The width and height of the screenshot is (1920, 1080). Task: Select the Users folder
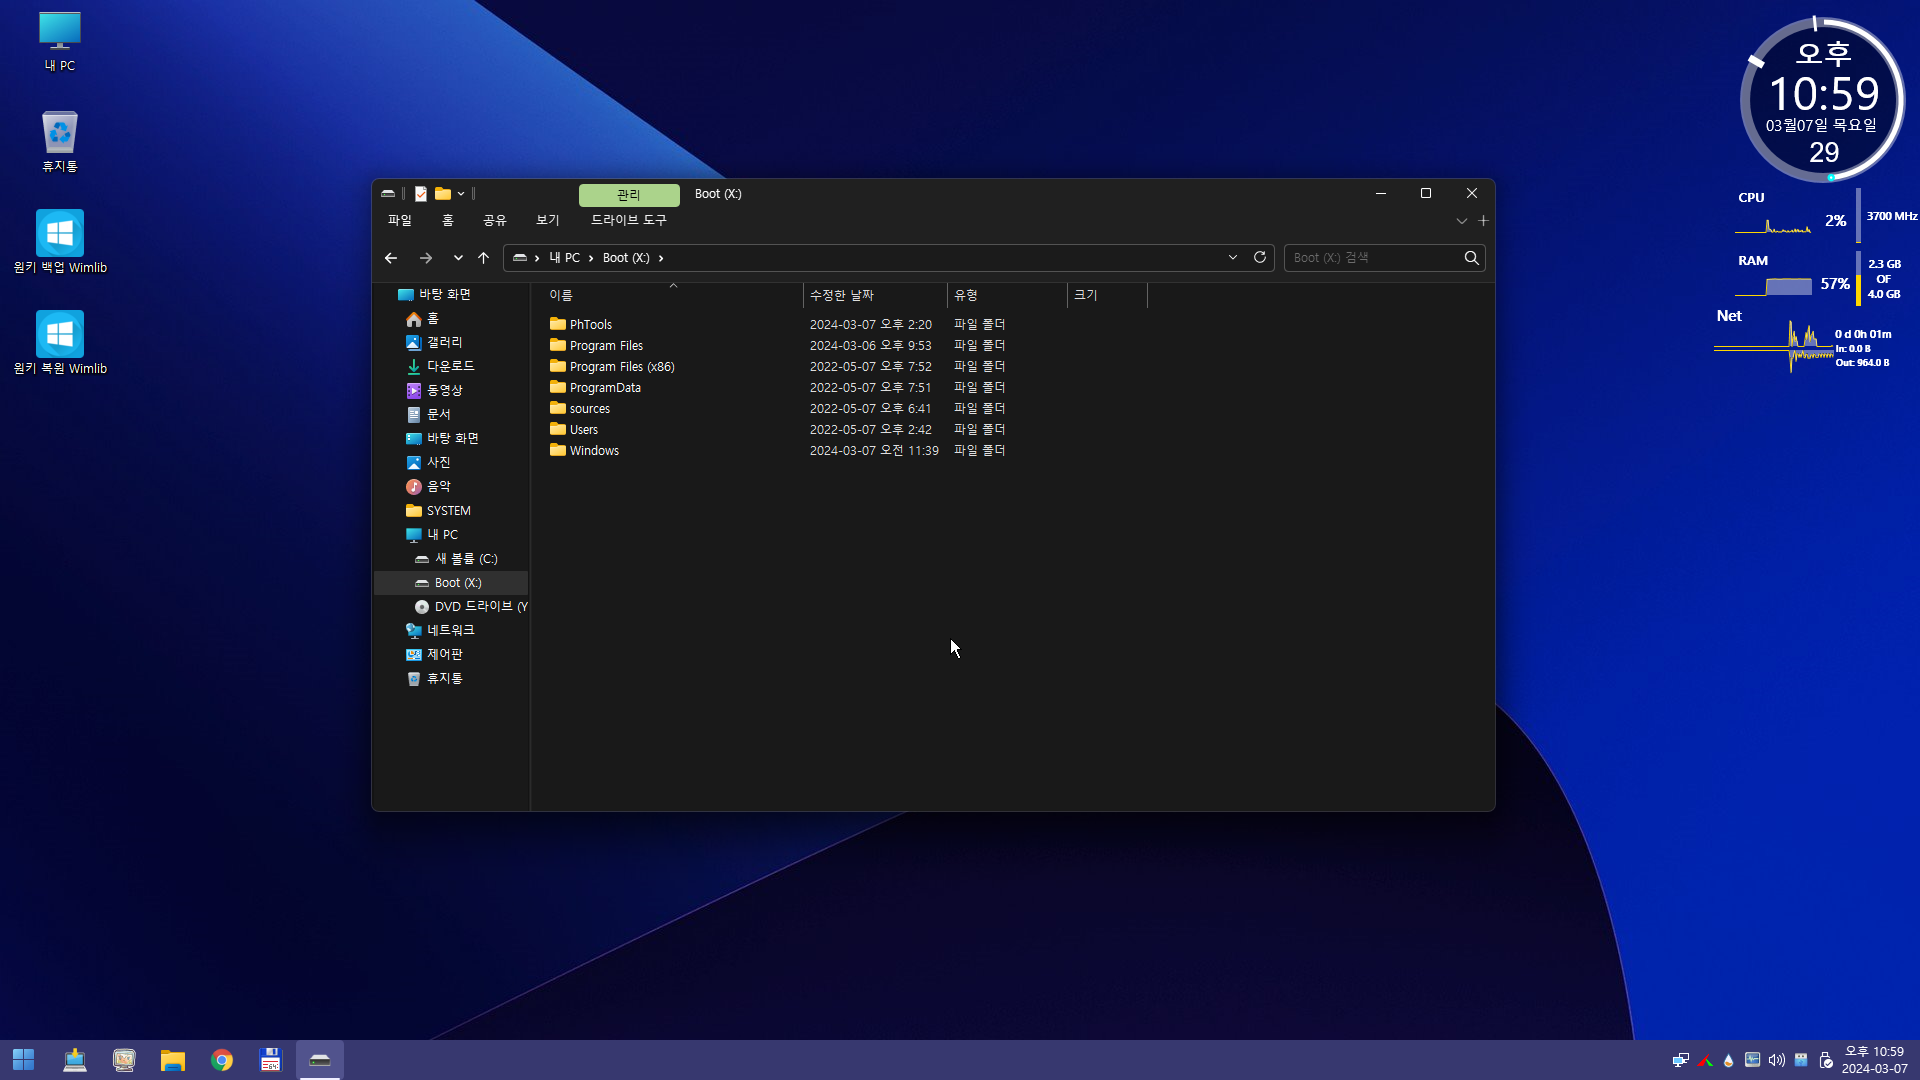click(x=574, y=430)
